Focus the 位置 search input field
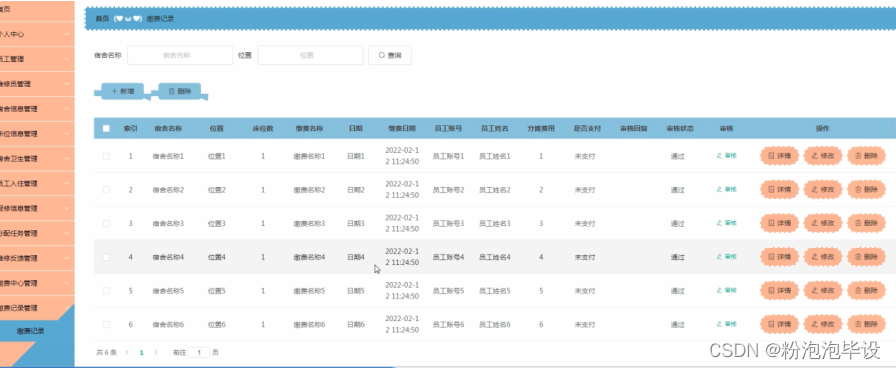This screenshot has width=896, height=369. point(310,55)
